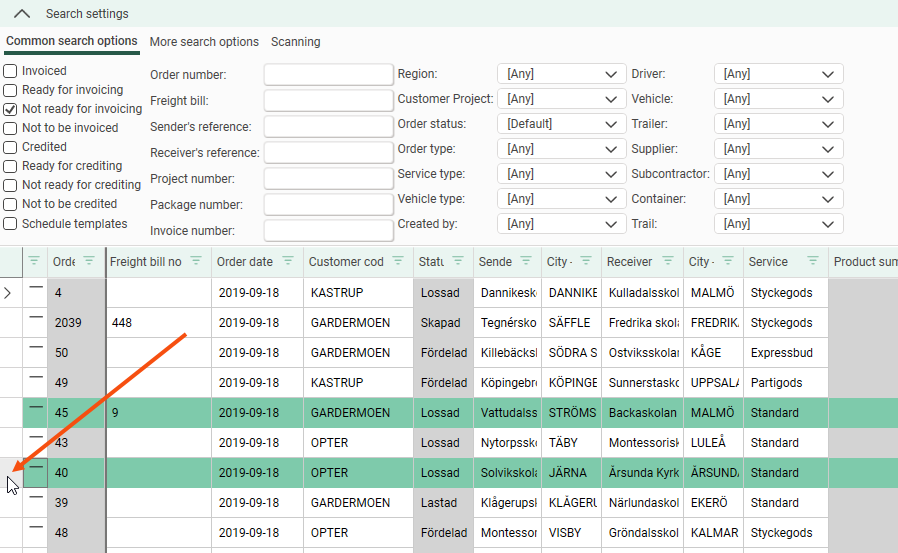Open filter on Customer code column
Image resolution: width=898 pixels, height=553 pixels.
397,261
